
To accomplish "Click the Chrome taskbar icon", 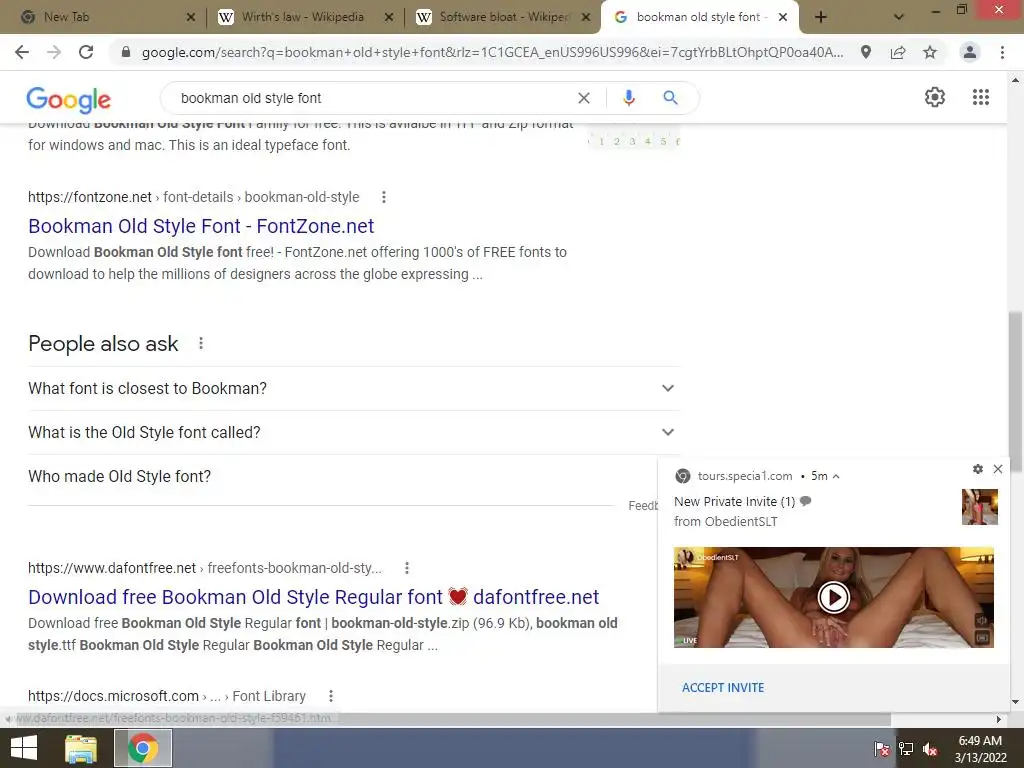I will [143, 748].
